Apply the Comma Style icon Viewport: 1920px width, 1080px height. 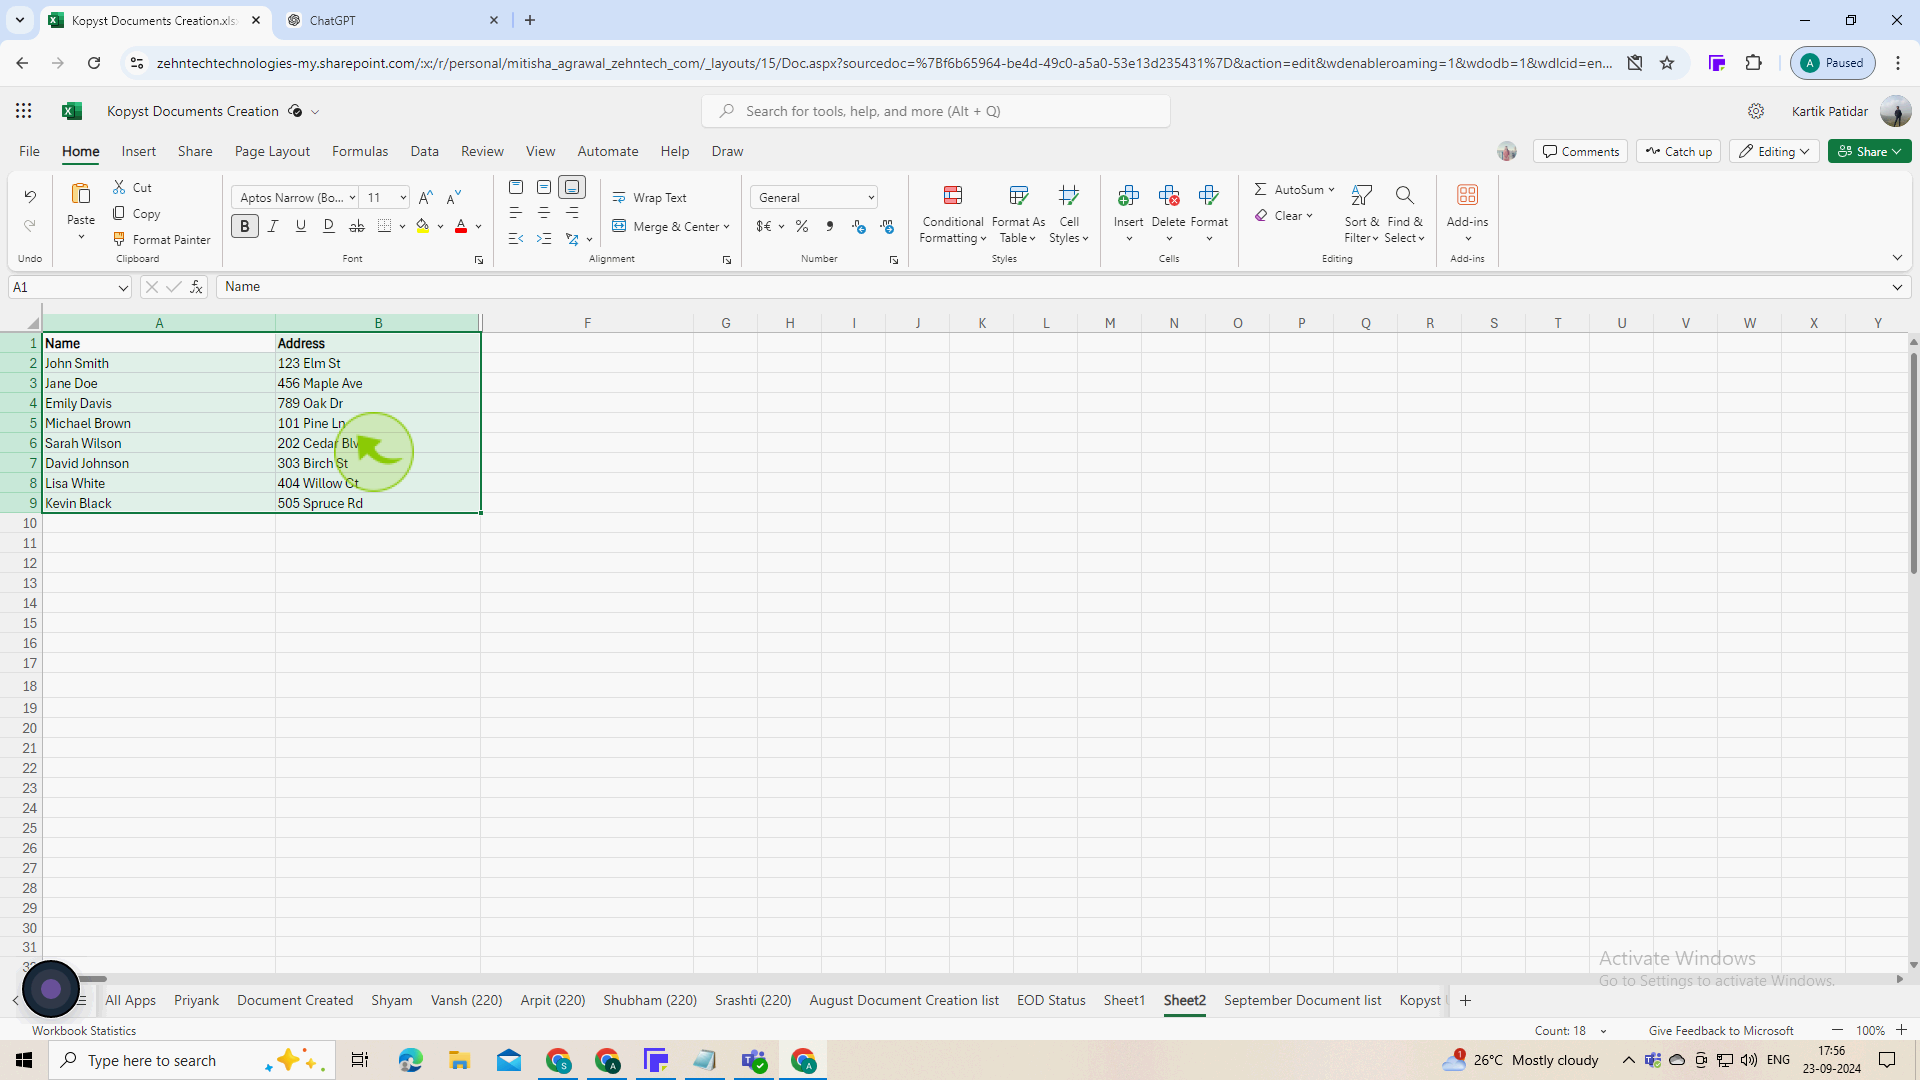(830, 227)
